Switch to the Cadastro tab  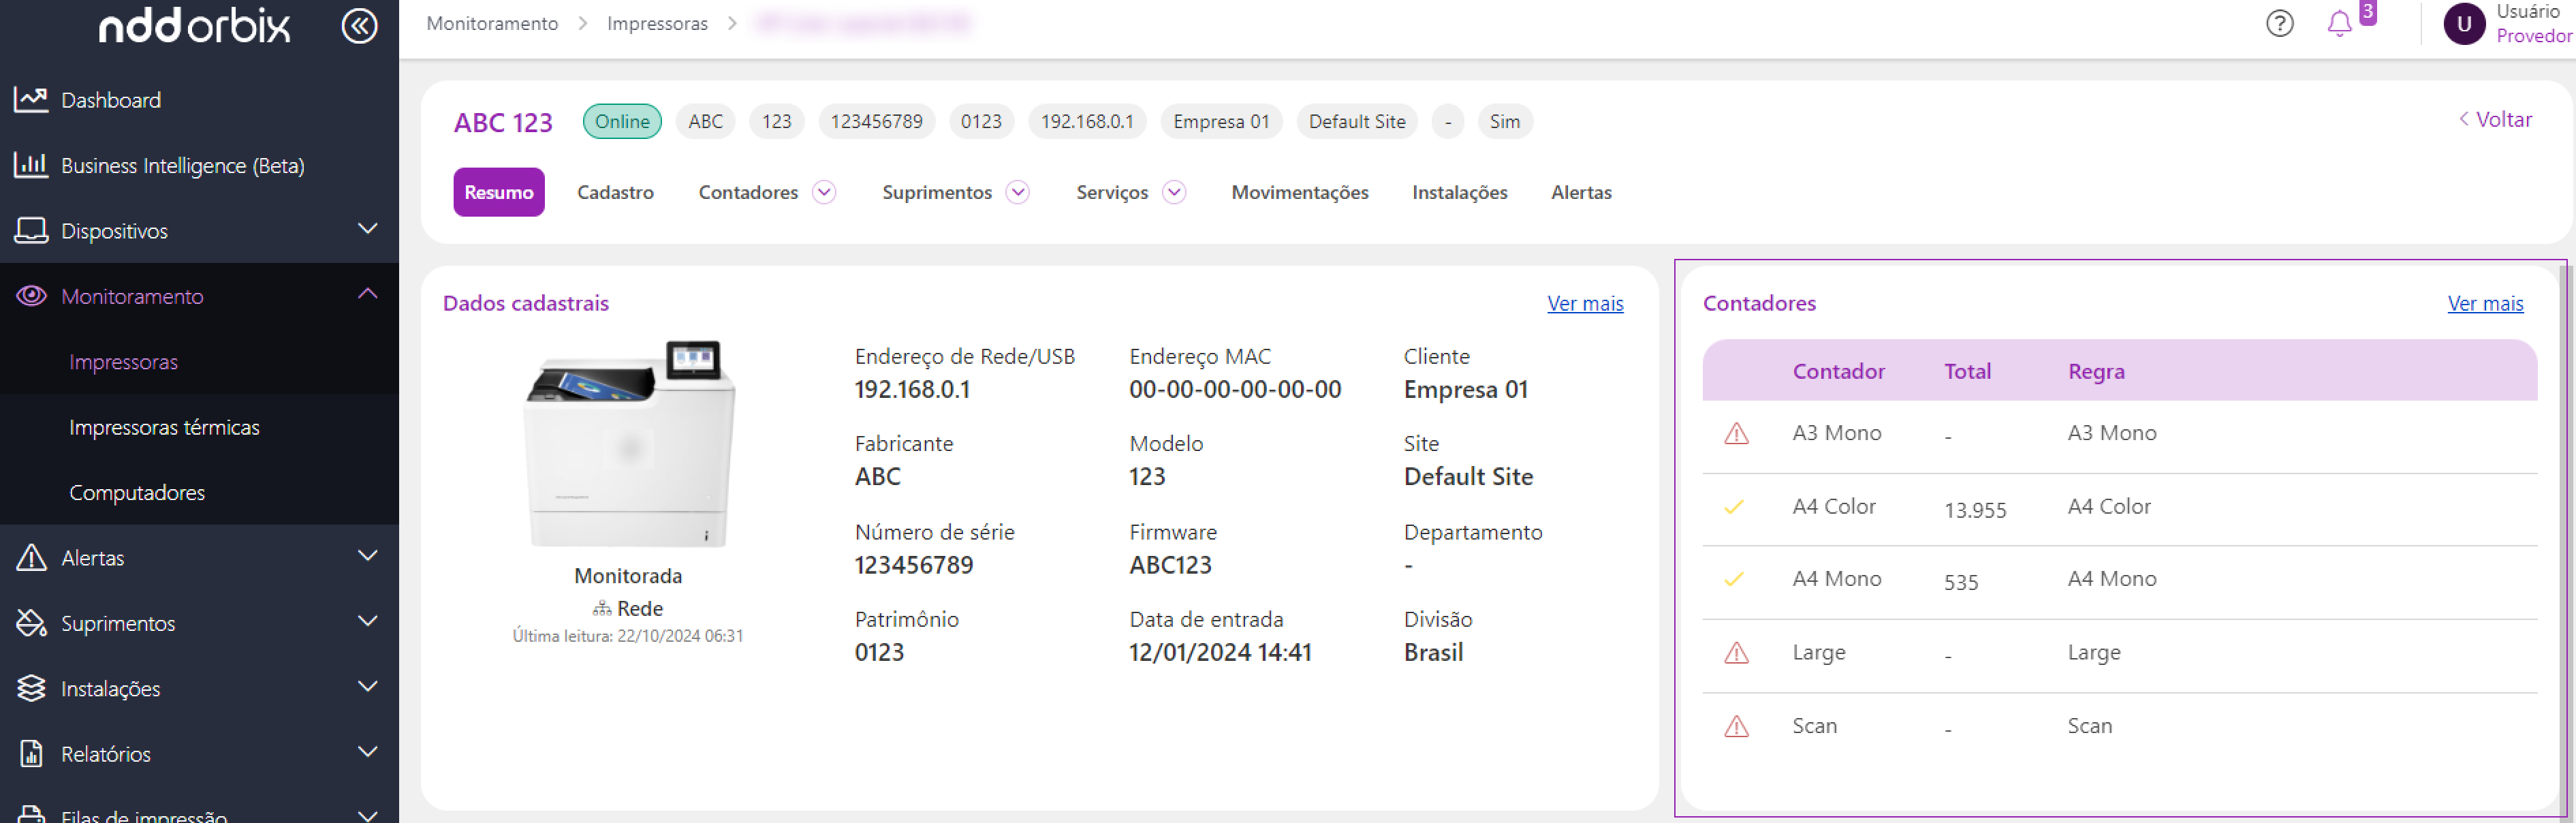pyautogui.click(x=615, y=192)
